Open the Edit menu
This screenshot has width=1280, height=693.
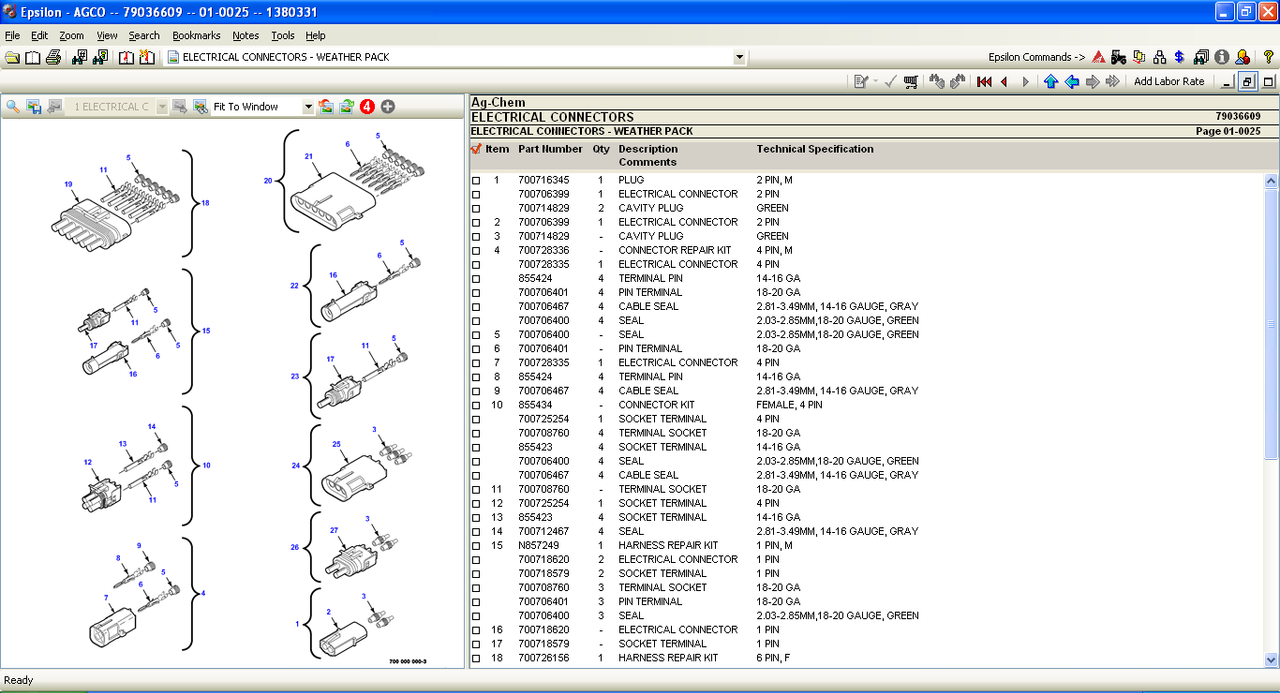click(39, 35)
